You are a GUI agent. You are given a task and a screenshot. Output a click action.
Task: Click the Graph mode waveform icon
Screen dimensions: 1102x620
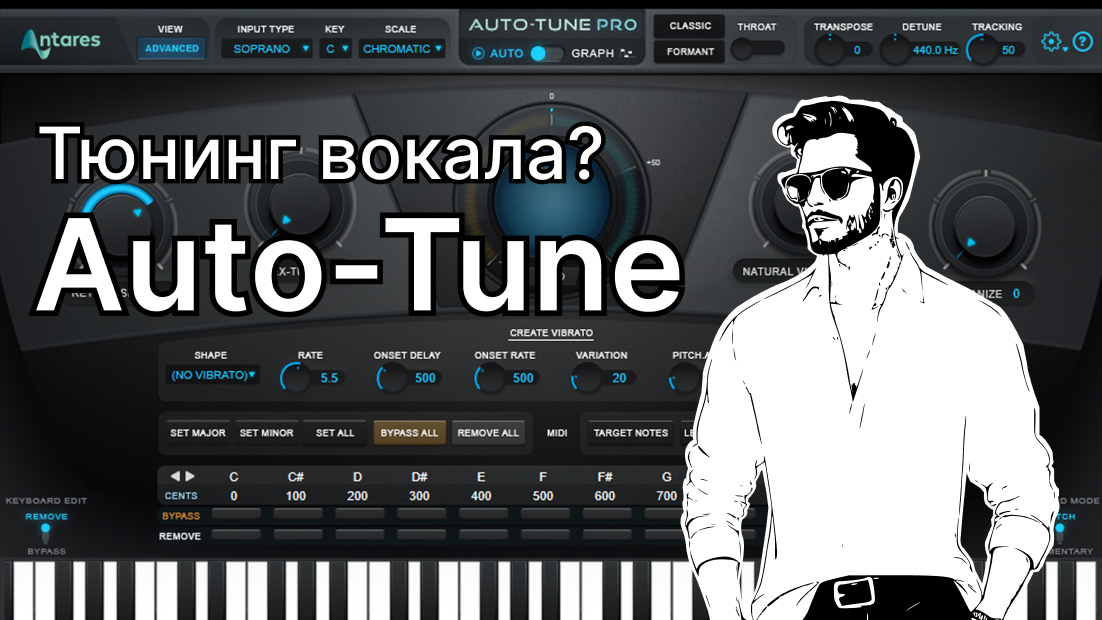tap(626, 53)
